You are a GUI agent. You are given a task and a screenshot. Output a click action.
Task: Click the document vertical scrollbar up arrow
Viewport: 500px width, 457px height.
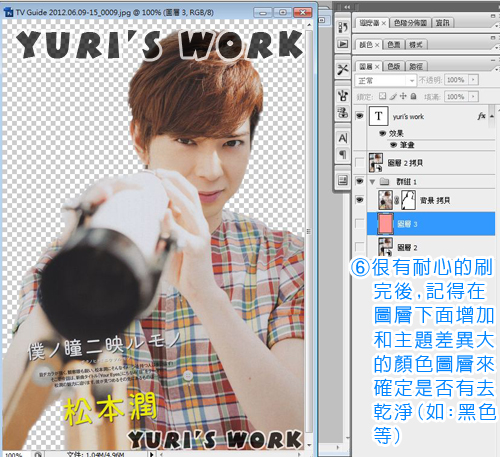pyautogui.click(x=309, y=25)
